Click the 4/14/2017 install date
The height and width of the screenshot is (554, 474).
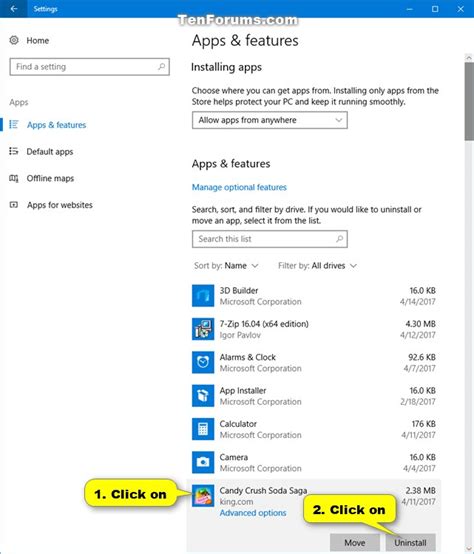coord(418,302)
